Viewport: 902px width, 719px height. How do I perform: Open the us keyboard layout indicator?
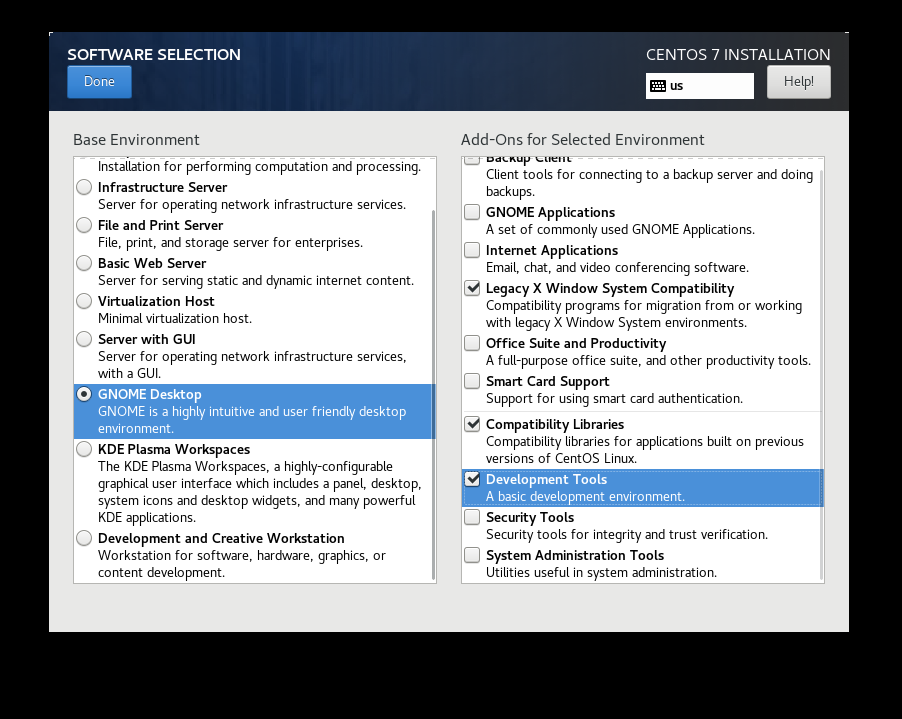(x=700, y=86)
